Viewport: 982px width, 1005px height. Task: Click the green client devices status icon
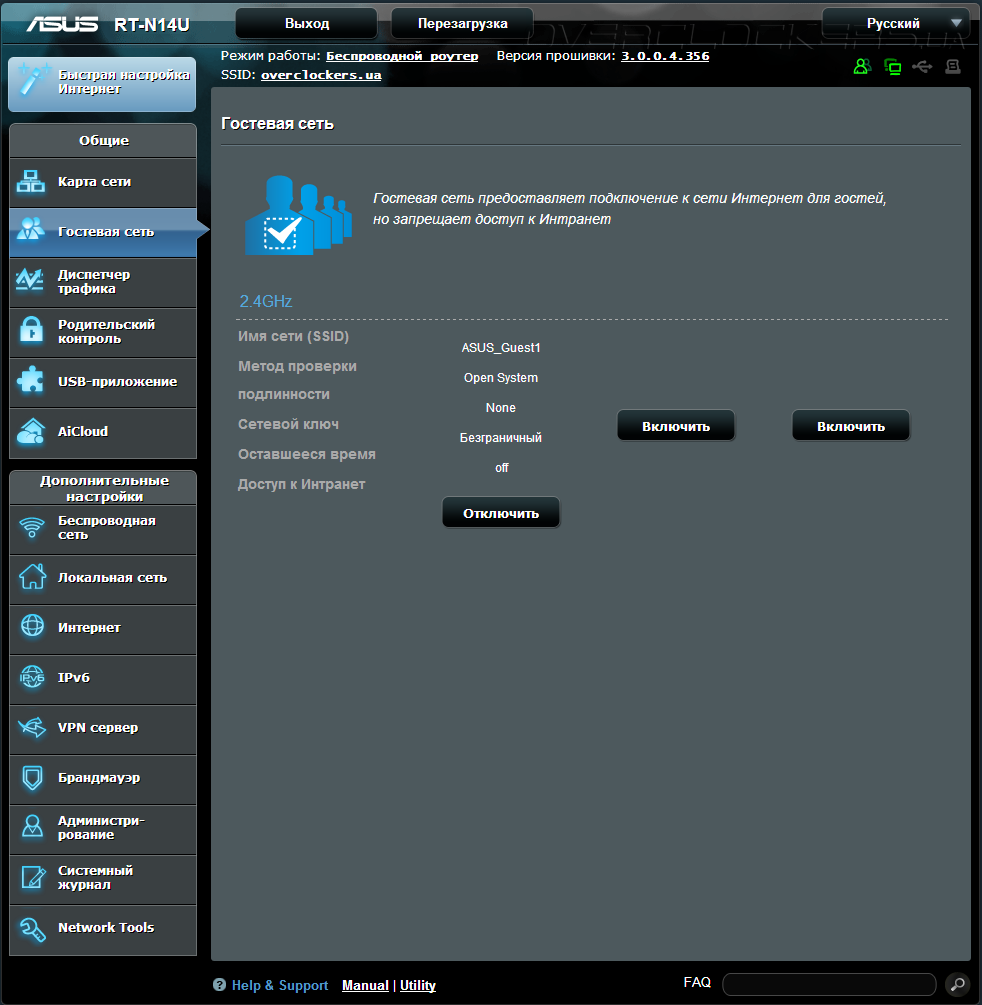point(892,67)
